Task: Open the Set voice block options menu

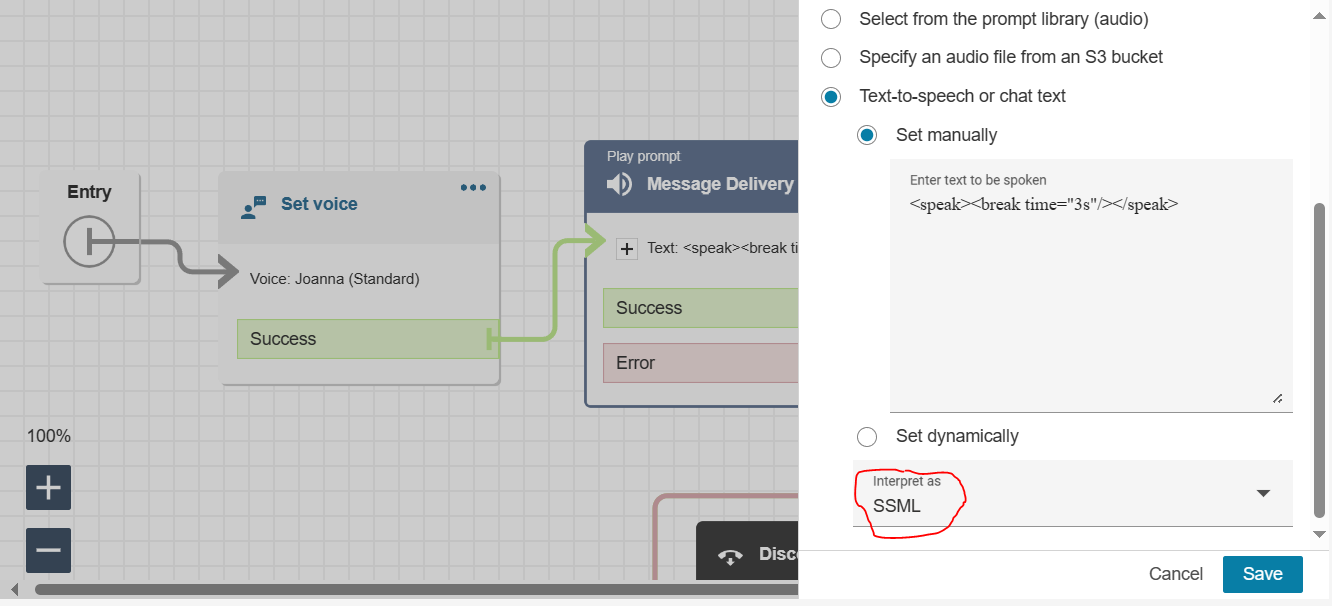Action: 473,188
